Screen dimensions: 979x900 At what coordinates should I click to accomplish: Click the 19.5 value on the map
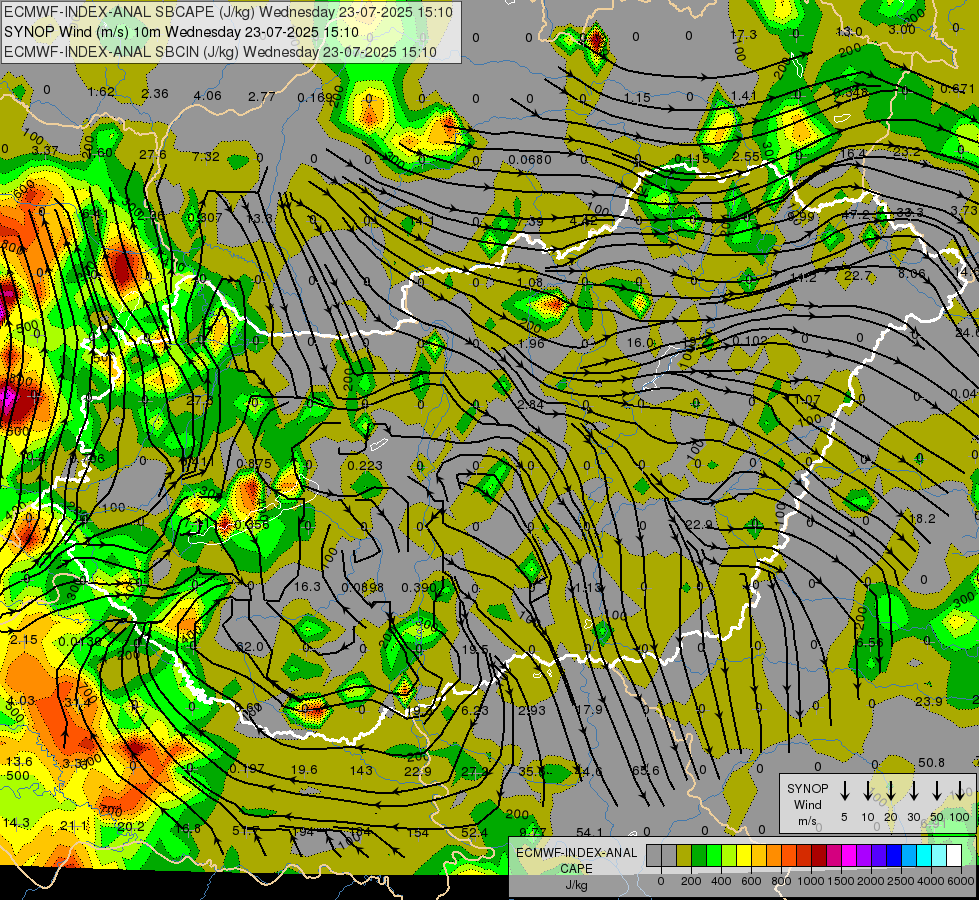point(475,650)
